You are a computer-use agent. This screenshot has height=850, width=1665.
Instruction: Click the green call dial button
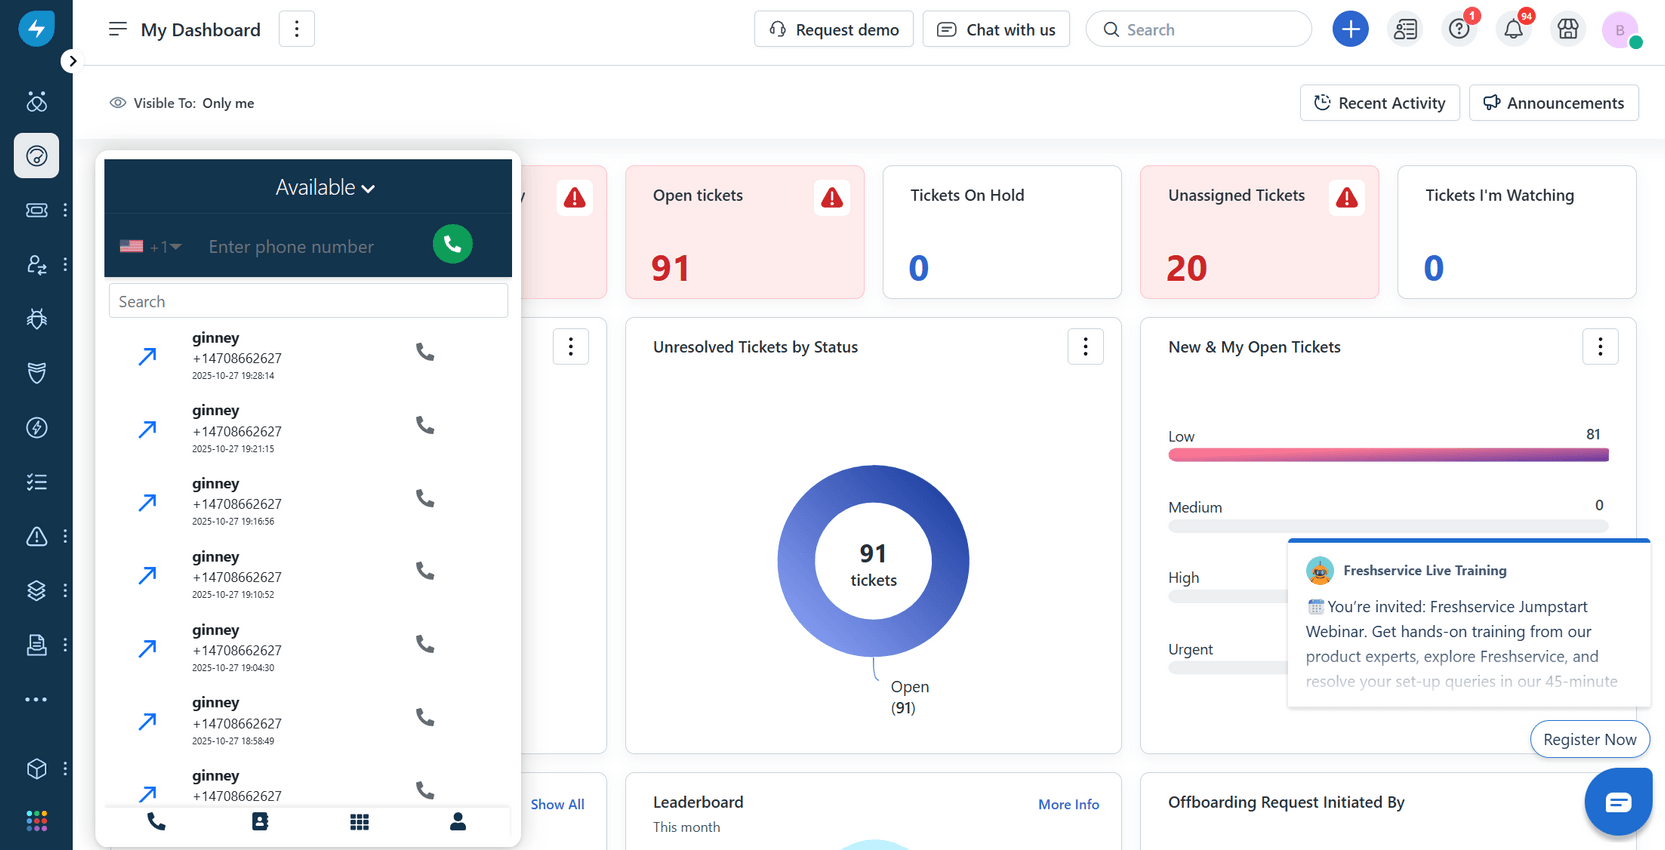[x=453, y=244]
